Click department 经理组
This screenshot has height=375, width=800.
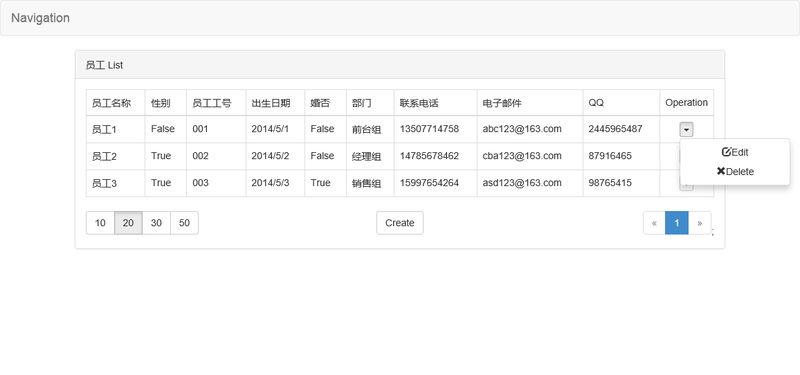[x=366, y=157]
